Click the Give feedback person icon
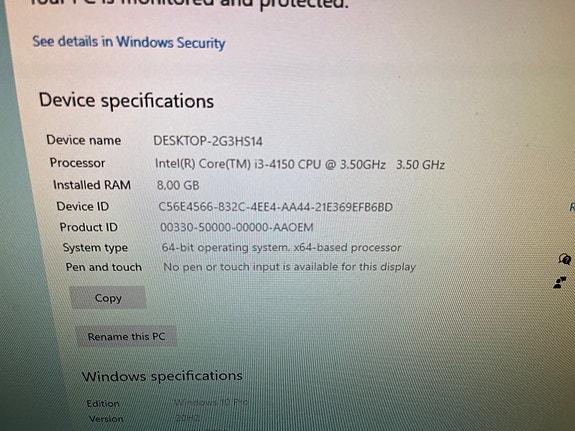This screenshot has width=575, height=431. point(560,282)
